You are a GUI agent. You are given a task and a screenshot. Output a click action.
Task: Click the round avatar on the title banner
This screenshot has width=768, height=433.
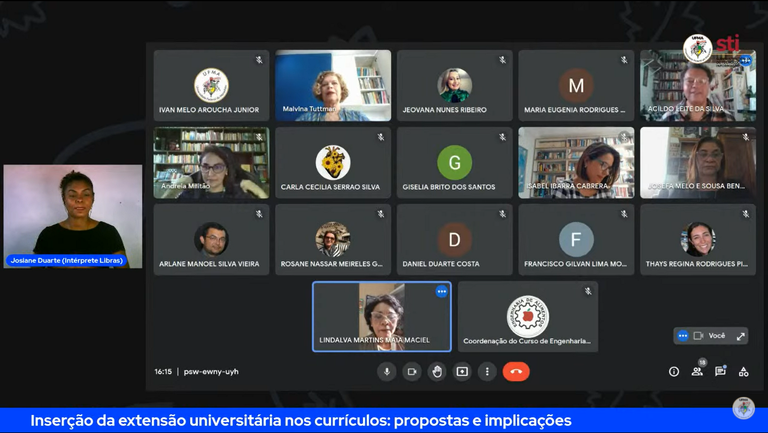click(x=743, y=408)
